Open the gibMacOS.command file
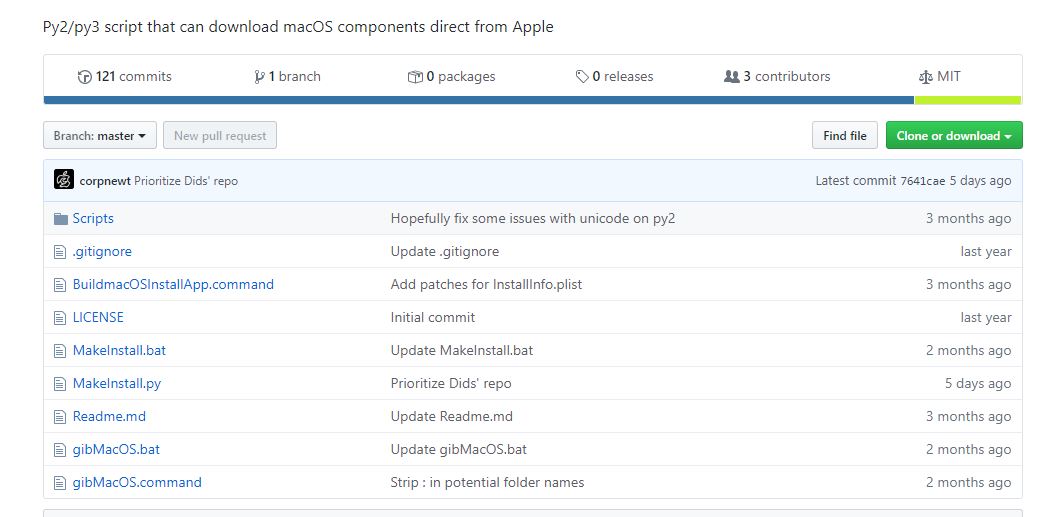Image resolution: width=1061 pixels, height=517 pixels. (x=137, y=482)
